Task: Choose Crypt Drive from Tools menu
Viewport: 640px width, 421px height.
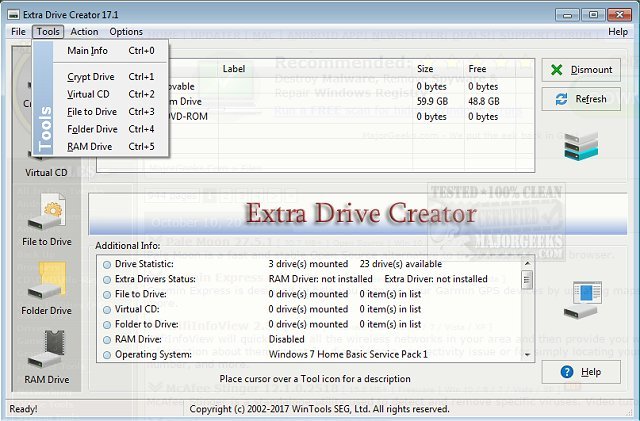Action: click(x=111, y=77)
